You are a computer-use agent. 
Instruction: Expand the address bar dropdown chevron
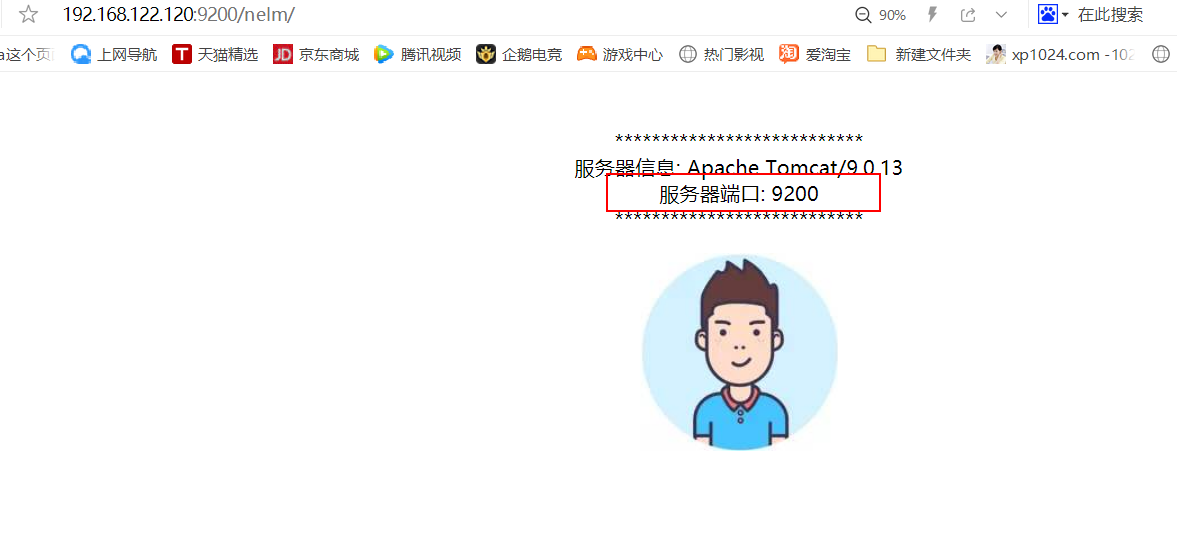pos(1001,15)
